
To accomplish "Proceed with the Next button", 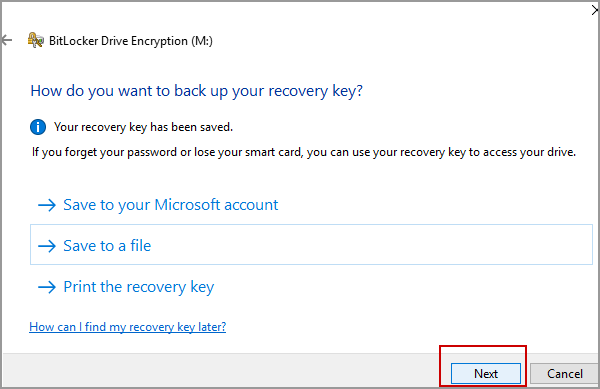I will pyautogui.click(x=486, y=373).
